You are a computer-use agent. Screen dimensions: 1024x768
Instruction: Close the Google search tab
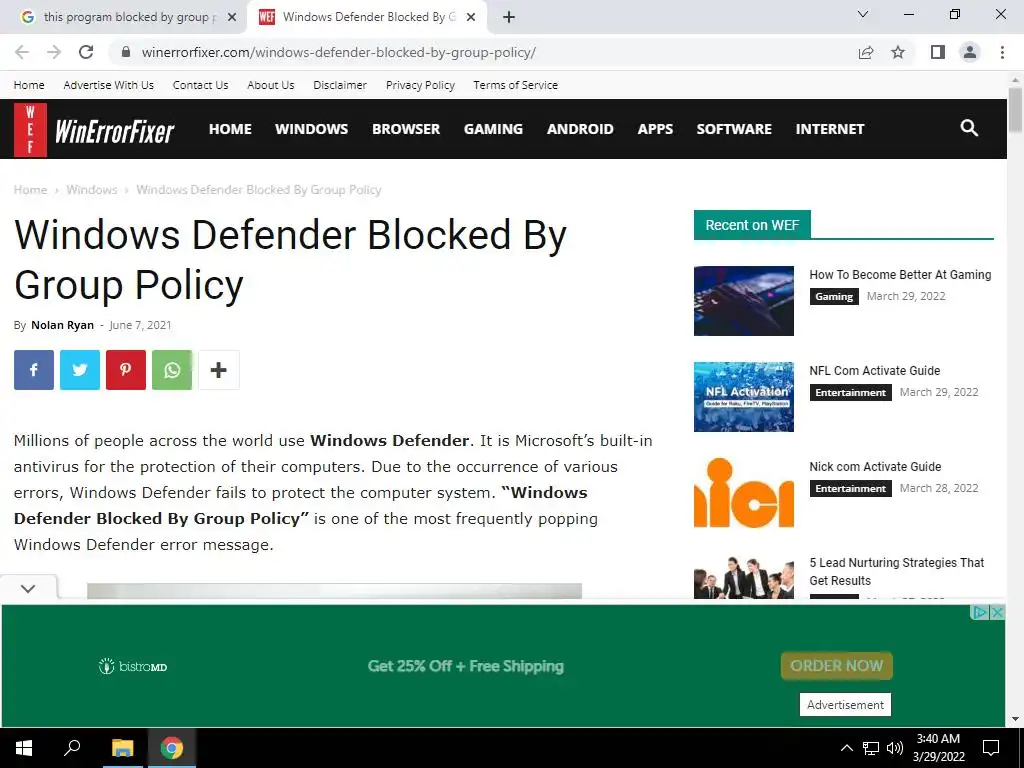click(232, 18)
